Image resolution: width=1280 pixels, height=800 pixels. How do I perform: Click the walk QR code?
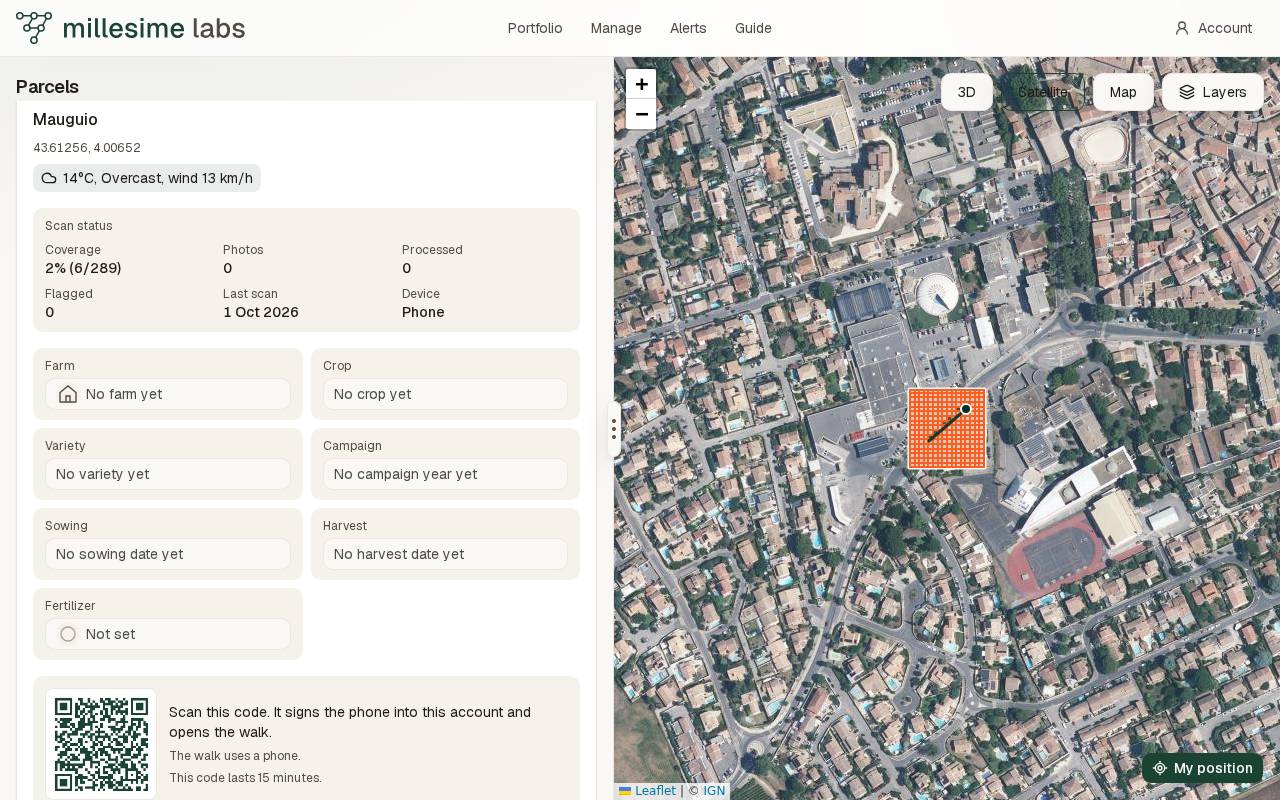pos(101,744)
